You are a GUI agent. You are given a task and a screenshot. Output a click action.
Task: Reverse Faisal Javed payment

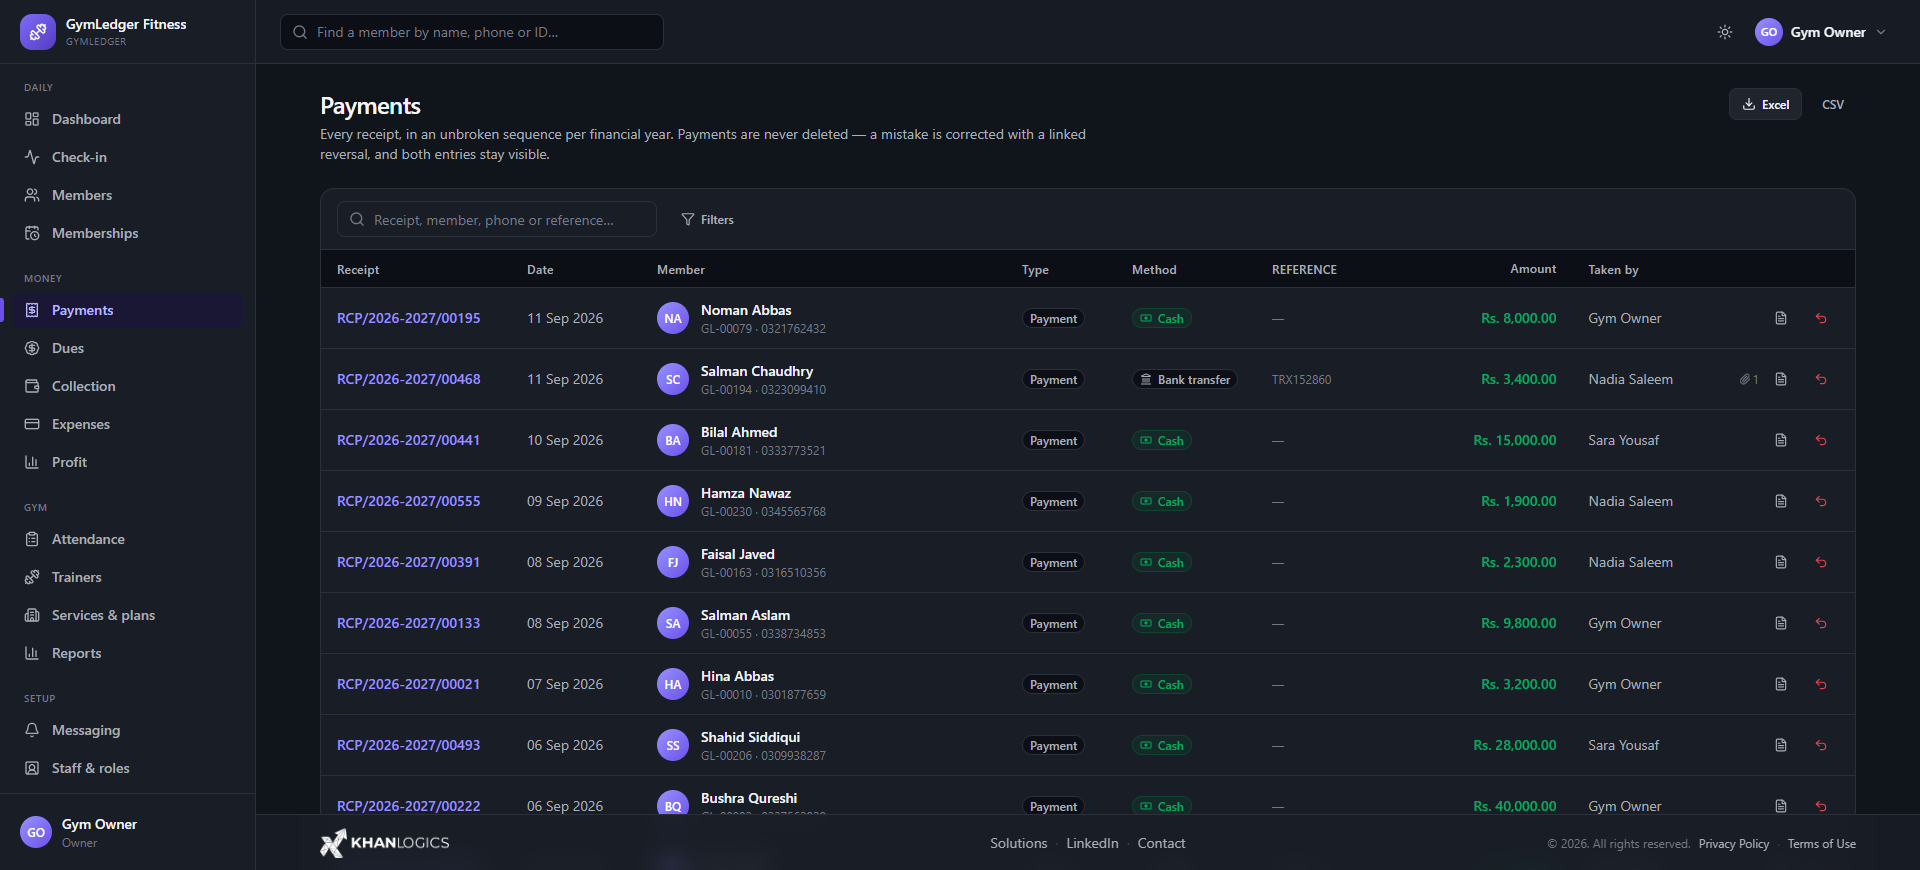pyautogui.click(x=1821, y=562)
